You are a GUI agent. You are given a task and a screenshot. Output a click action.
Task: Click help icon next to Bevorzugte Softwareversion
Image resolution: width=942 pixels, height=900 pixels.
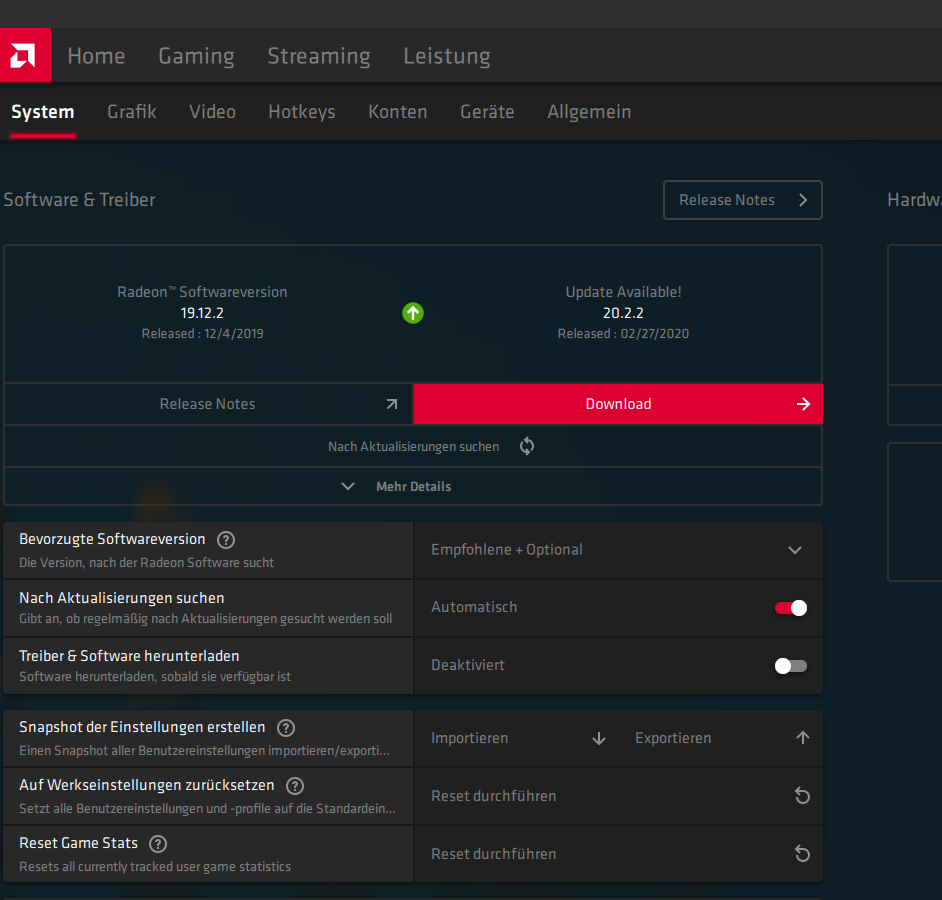(226, 540)
